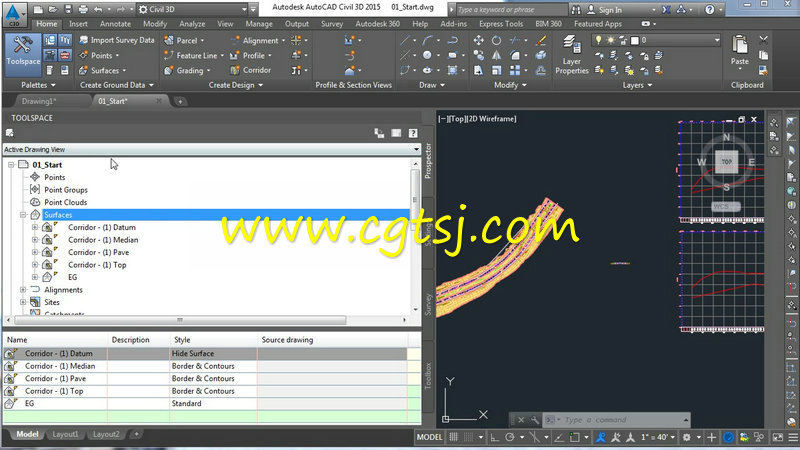This screenshot has width=800, height=450.
Task: Switch to the Annotate ribbon tab
Action: coord(115,23)
